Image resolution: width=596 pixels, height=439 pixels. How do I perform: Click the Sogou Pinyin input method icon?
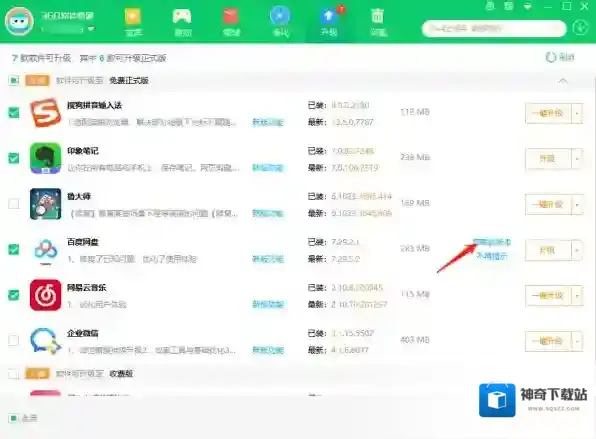click(45, 113)
